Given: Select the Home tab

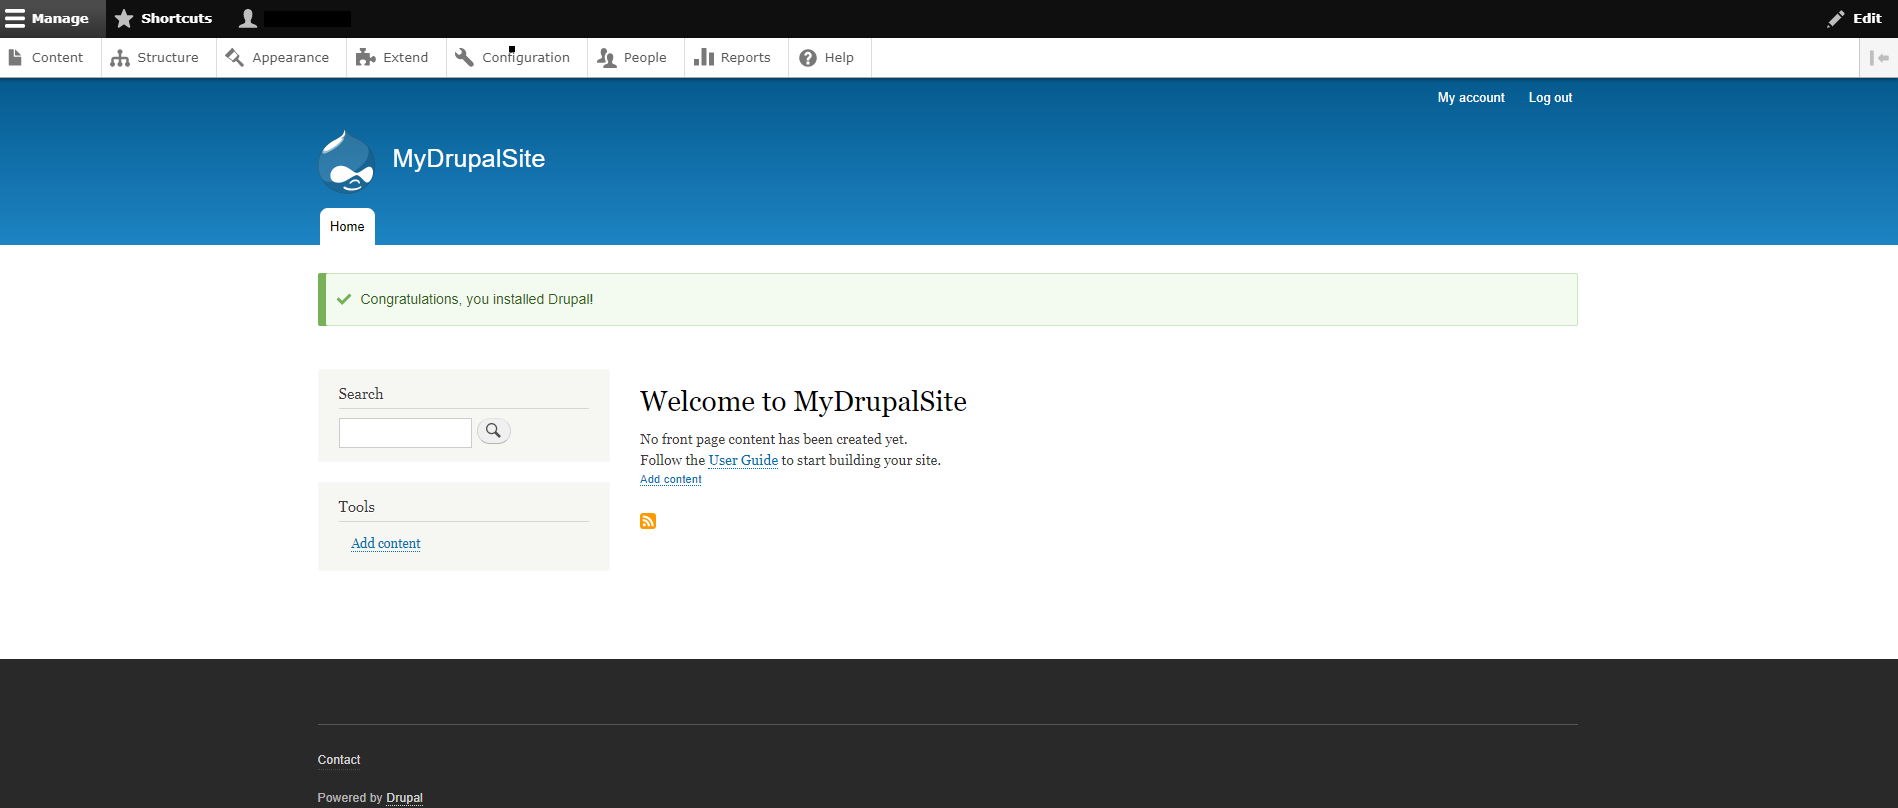Looking at the screenshot, I should [347, 227].
